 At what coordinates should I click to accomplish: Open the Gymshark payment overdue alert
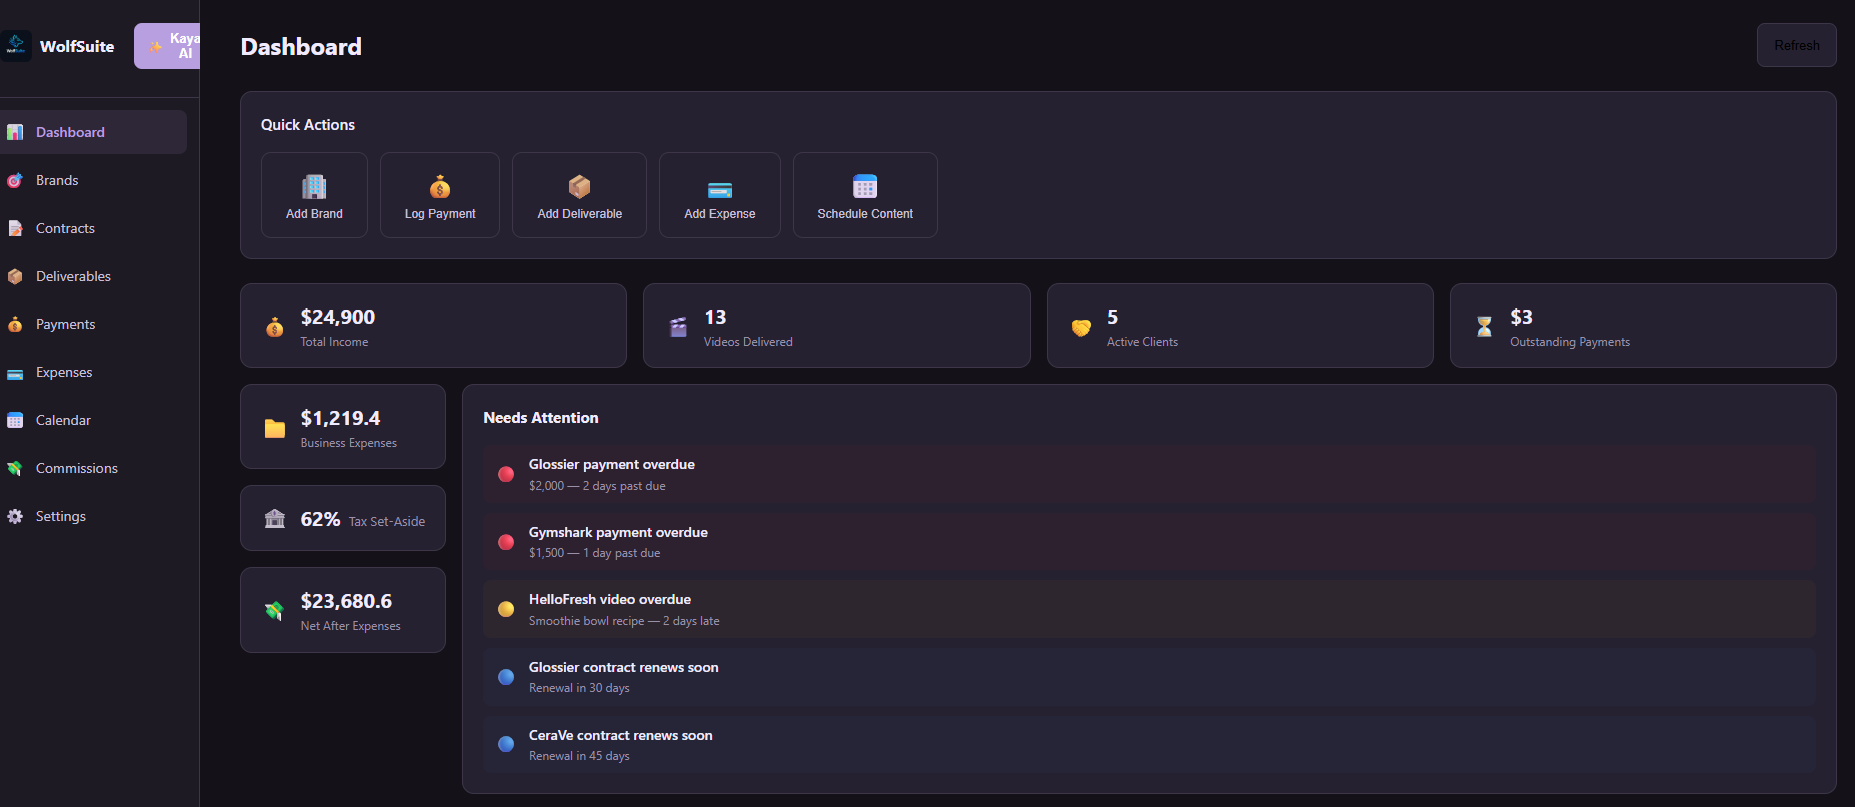[x=1149, y=542]
